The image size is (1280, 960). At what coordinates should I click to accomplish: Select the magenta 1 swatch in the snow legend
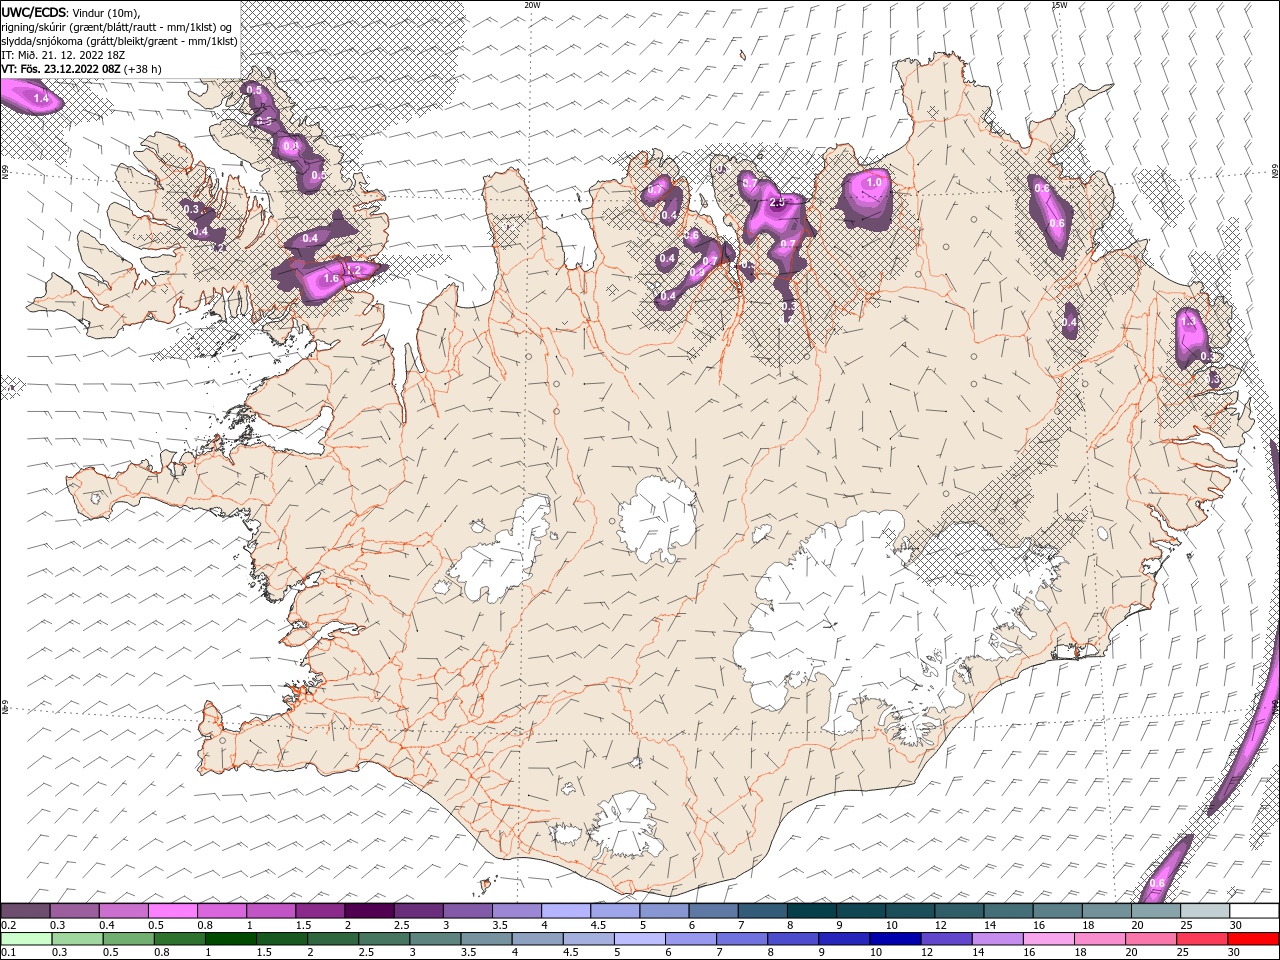271,910
